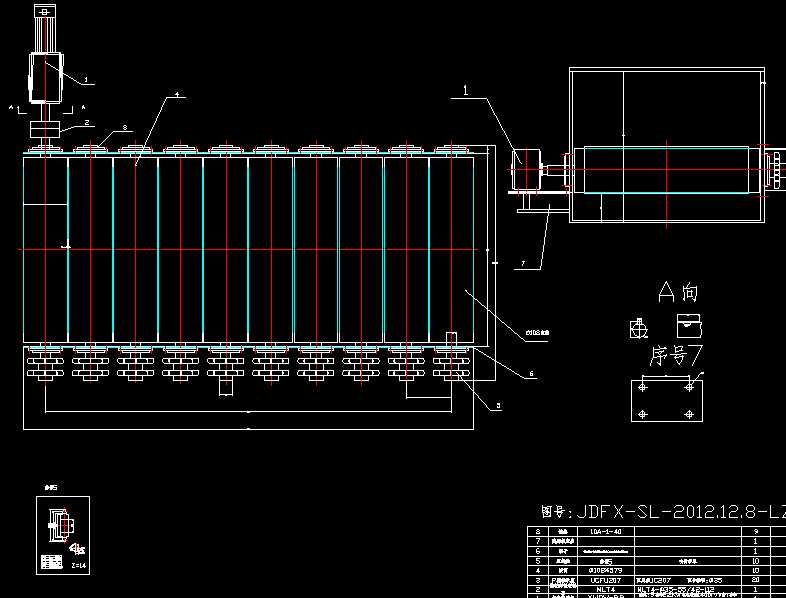Click balloon number 2 beside the coupling
The height and width of the screenshot is (598, 786).
click(x=87, y=122)
